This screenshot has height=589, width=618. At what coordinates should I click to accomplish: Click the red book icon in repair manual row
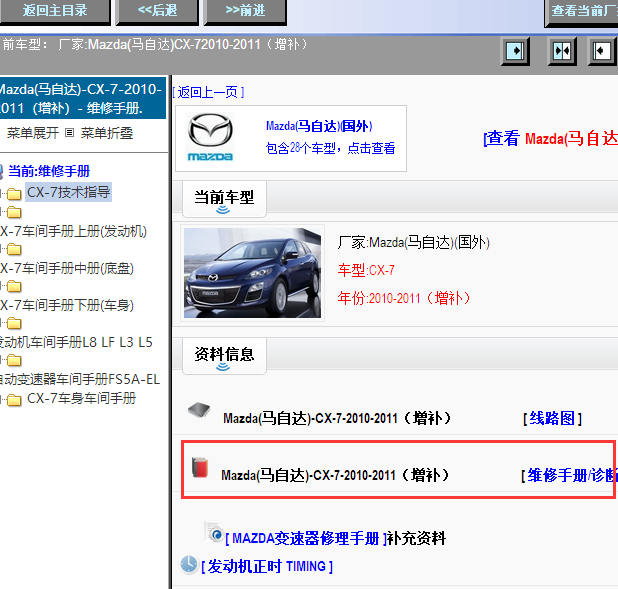pyautogui.click(x=200, y=468)
